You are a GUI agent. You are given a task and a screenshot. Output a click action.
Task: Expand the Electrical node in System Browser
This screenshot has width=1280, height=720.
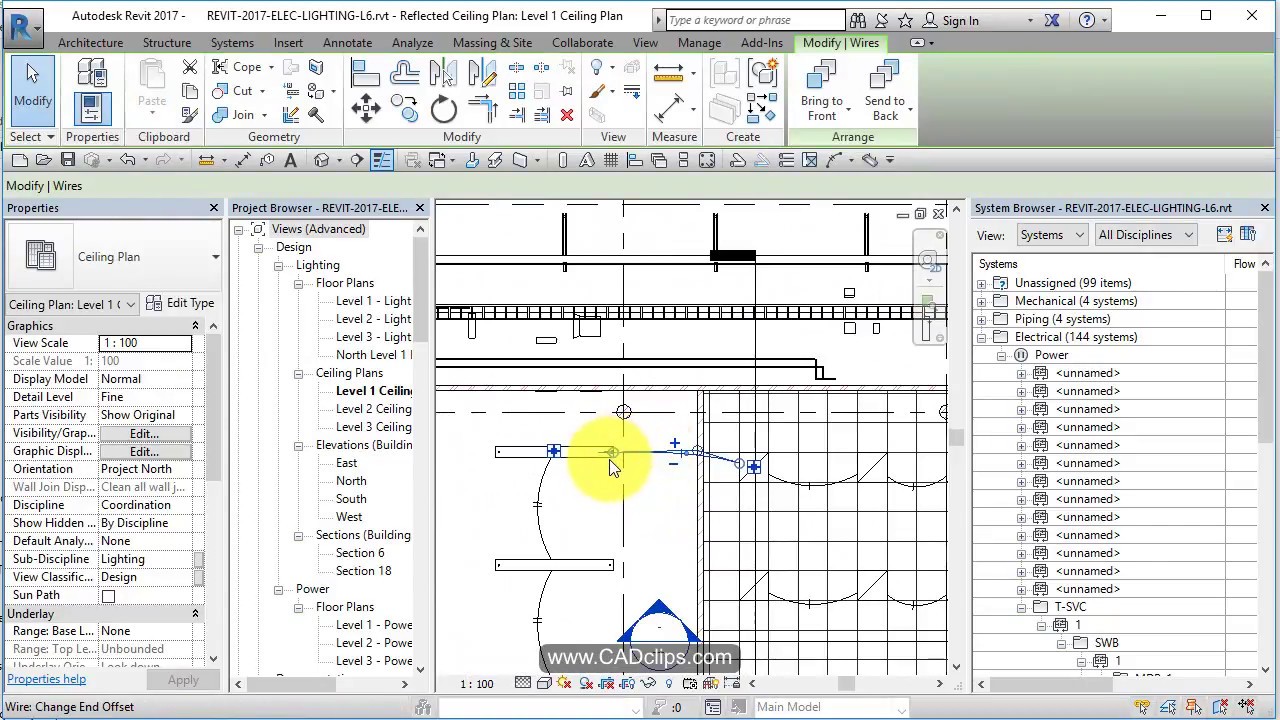[983, 337]
